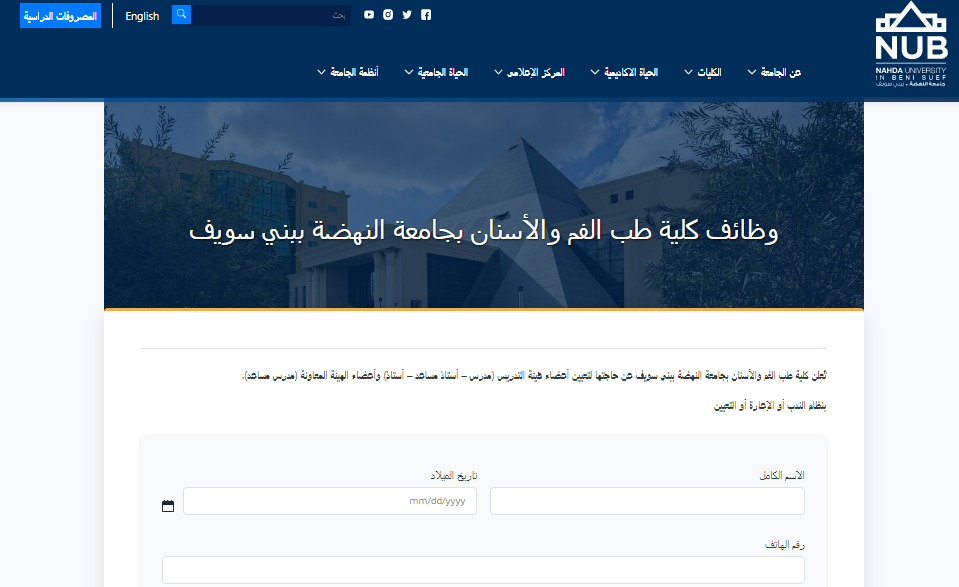Click the dental faculty jobs banner image
The width and height of the screenshot is (959, 587).
(483, 205)
